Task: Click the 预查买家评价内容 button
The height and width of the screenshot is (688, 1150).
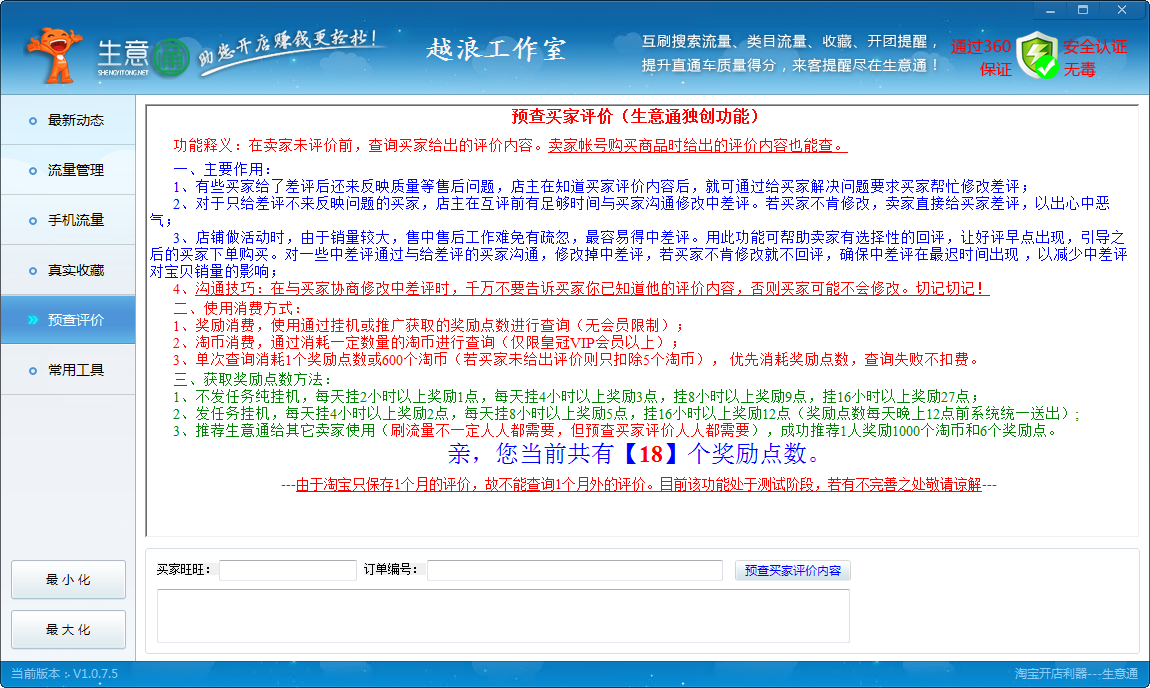Action: click(x=793, y=571)
